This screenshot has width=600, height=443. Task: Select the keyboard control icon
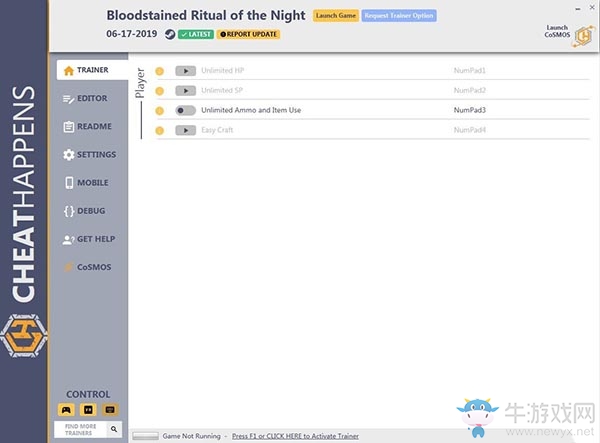(x=110, y=410)
